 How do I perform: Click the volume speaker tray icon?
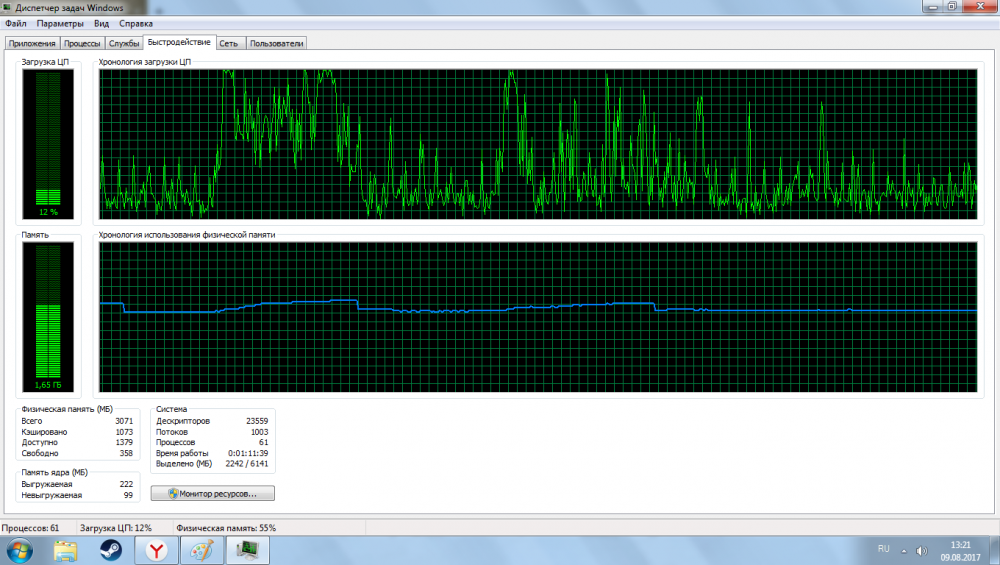(x=920, y=550)
